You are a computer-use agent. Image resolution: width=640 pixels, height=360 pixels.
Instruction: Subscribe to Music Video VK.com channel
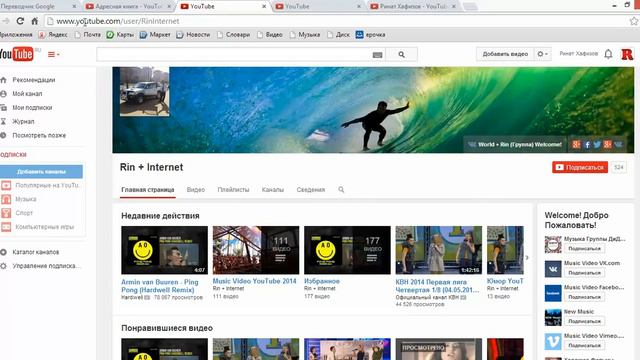(x=584, y=273)
